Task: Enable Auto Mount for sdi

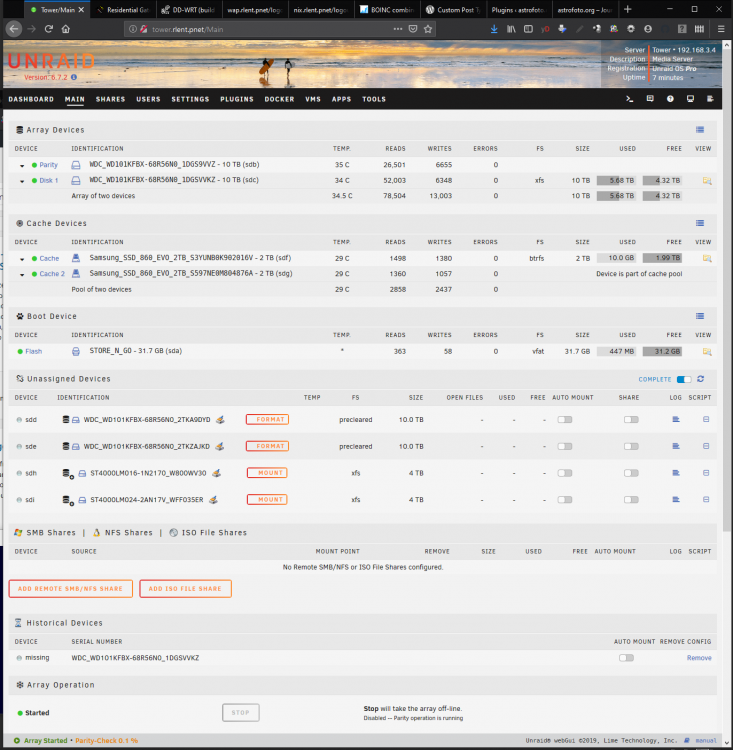Action: click(565, 500)
